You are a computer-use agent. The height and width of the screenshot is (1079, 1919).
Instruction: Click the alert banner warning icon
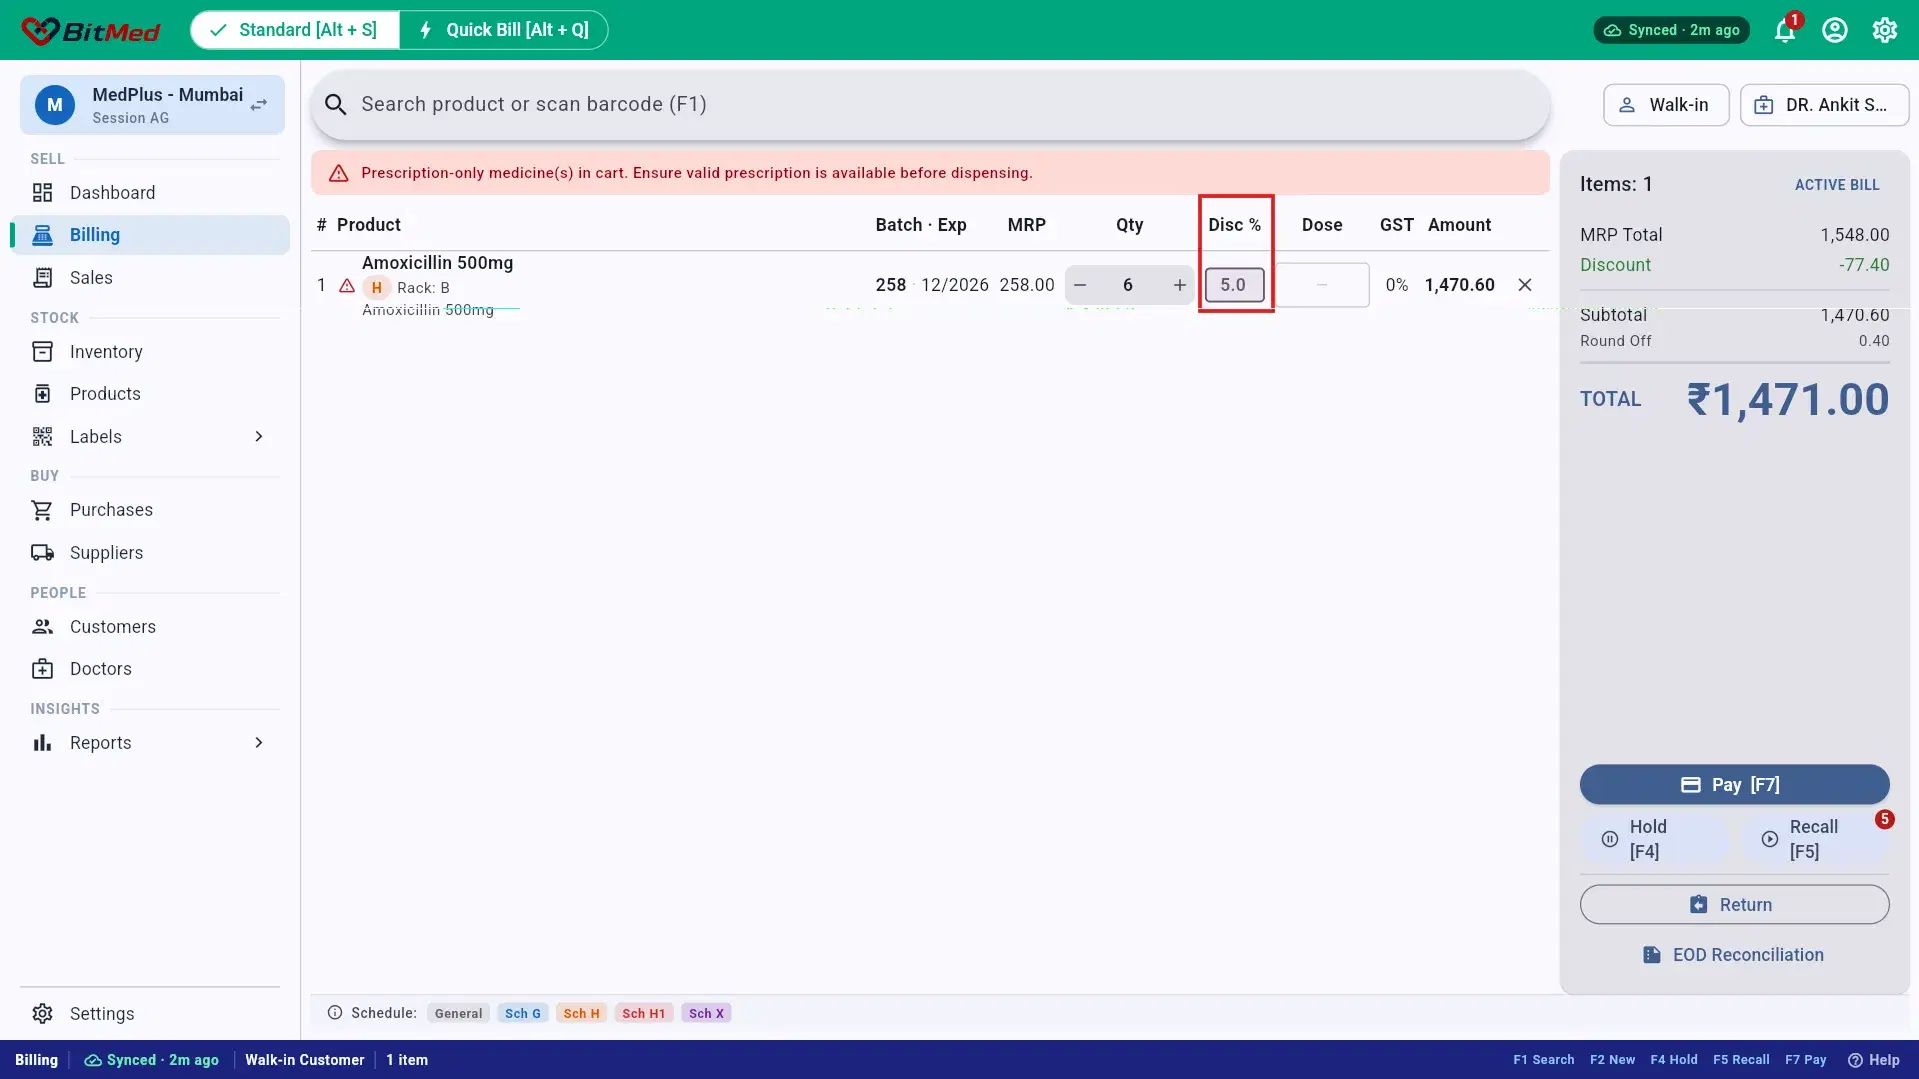(339, 173)
